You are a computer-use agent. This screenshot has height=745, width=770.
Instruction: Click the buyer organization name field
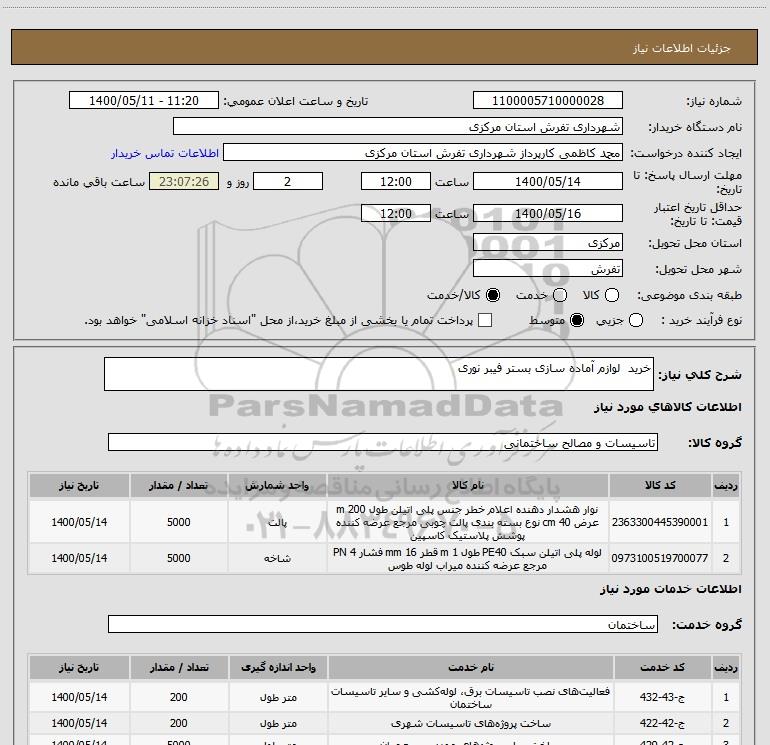(398, 127)
